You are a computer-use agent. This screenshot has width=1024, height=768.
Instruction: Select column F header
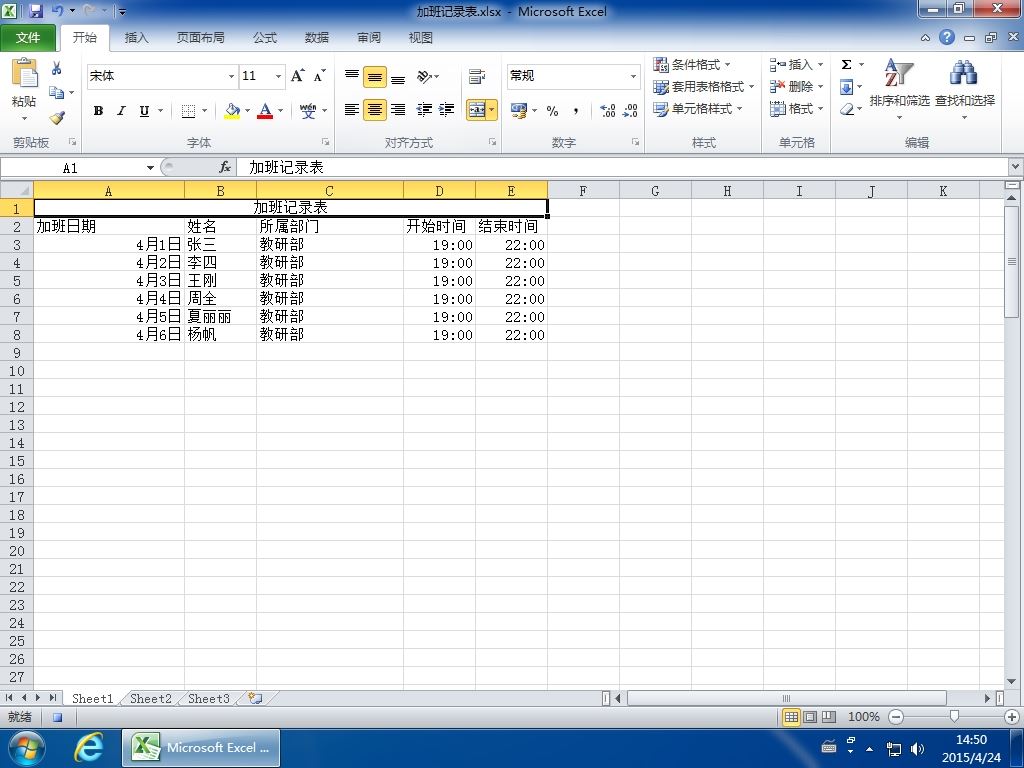pos(583,191)
